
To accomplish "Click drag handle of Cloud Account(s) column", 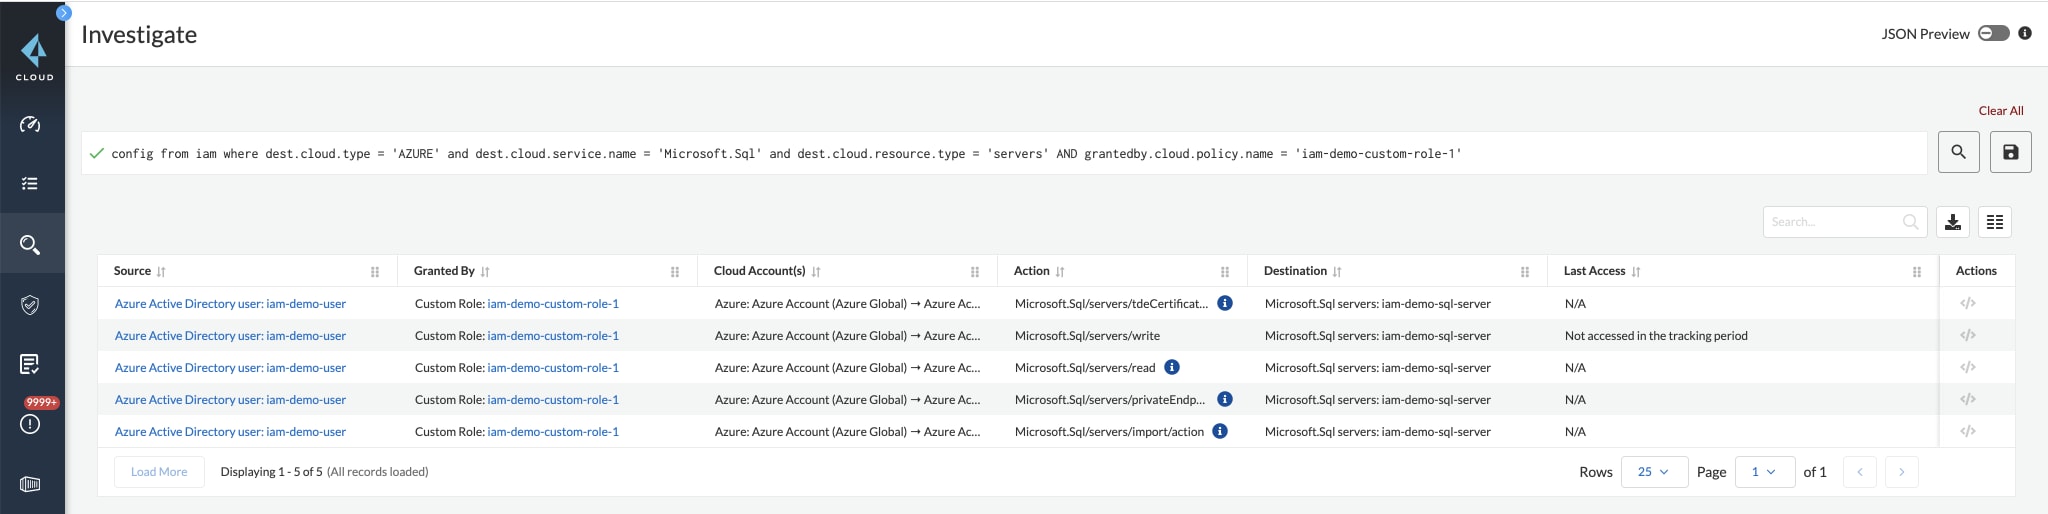I will (x=975, y=272).
